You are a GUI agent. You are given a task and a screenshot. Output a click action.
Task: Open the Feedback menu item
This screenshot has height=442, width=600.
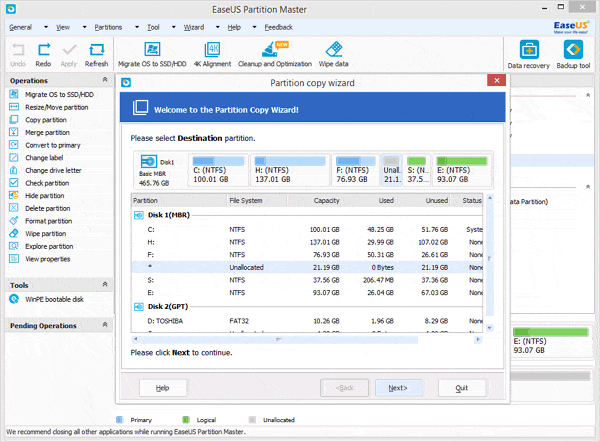[x=279, y=27]
